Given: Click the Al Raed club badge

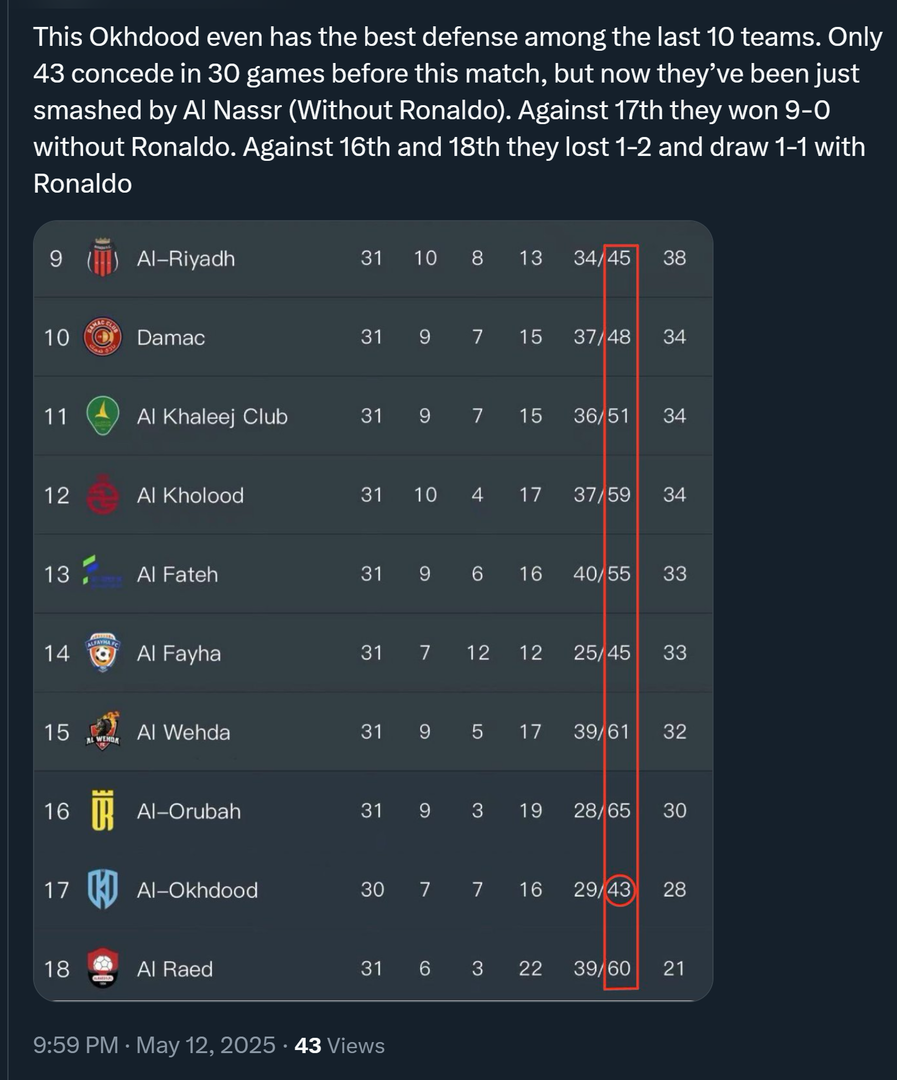Looking at the screenshot, I should click(103, 968).
